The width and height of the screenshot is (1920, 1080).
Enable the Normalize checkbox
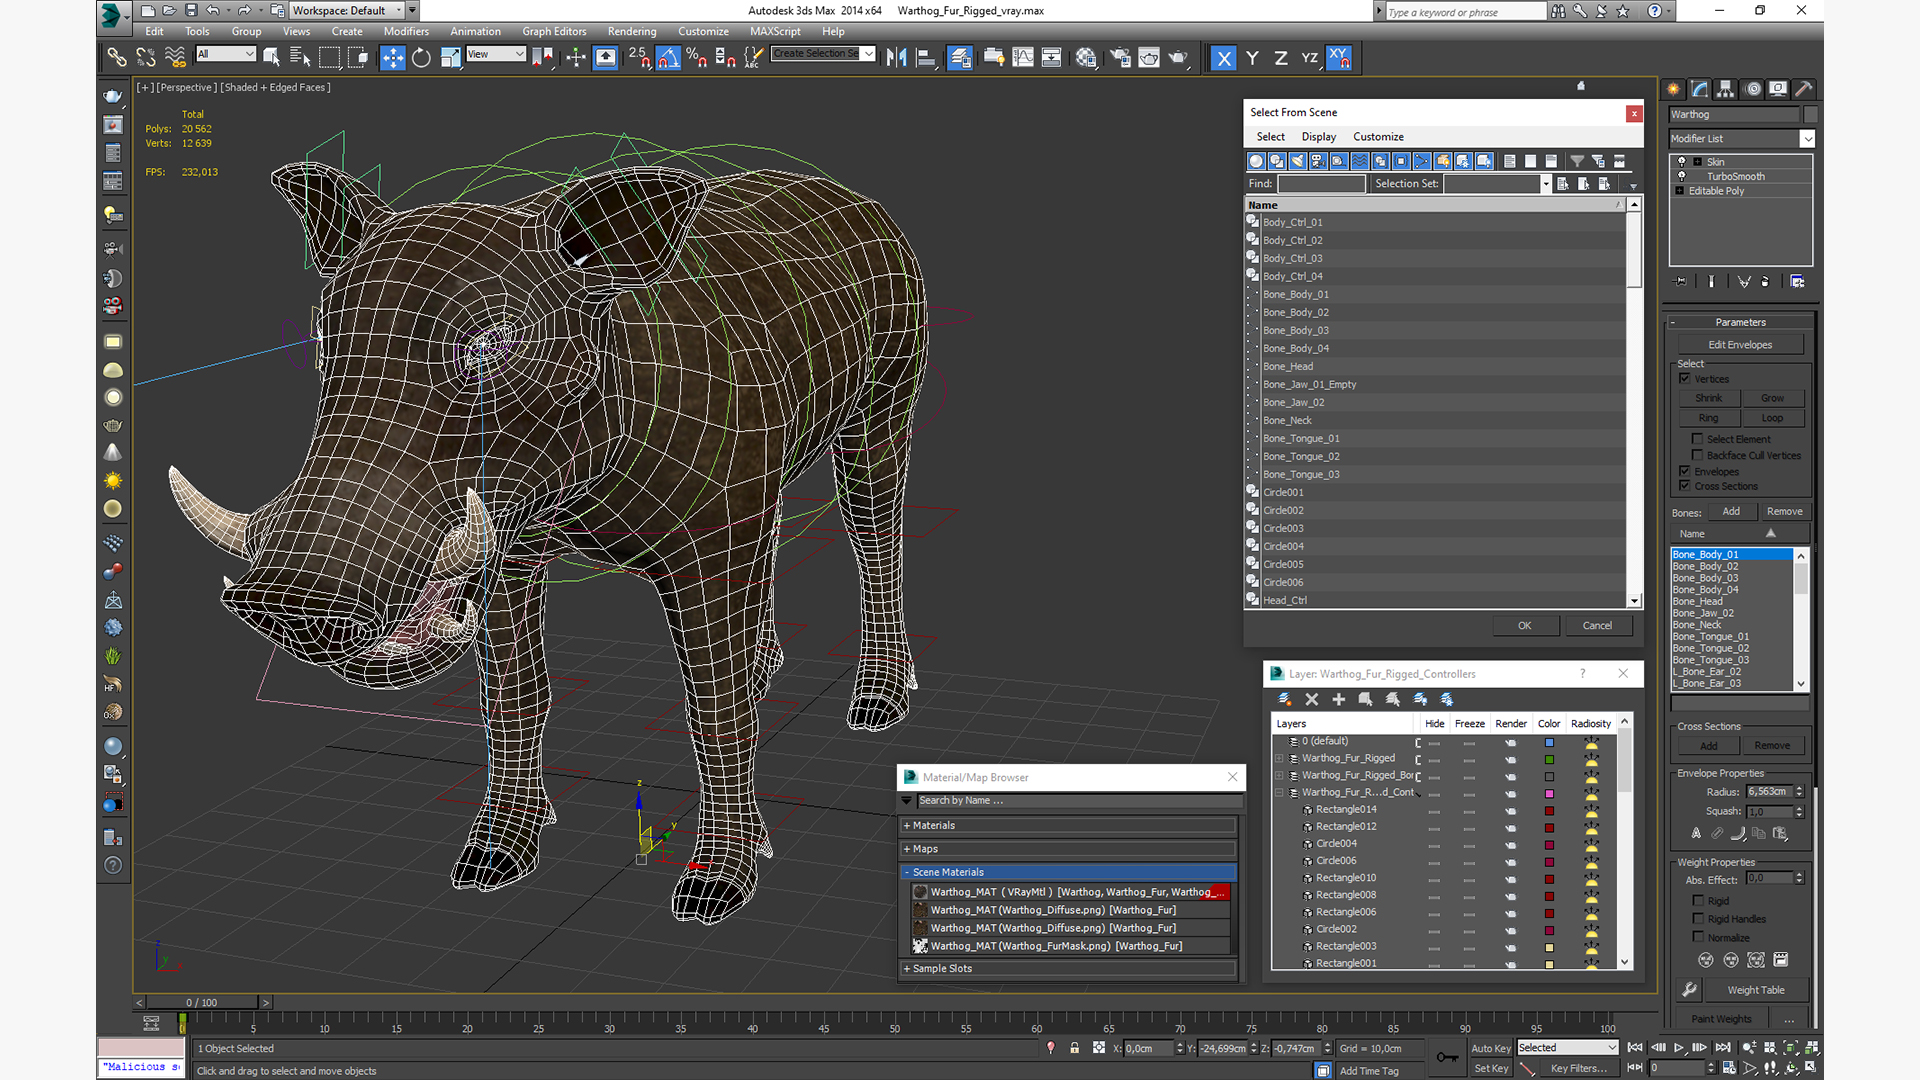pyautogui.click(x=1698, y=937)
